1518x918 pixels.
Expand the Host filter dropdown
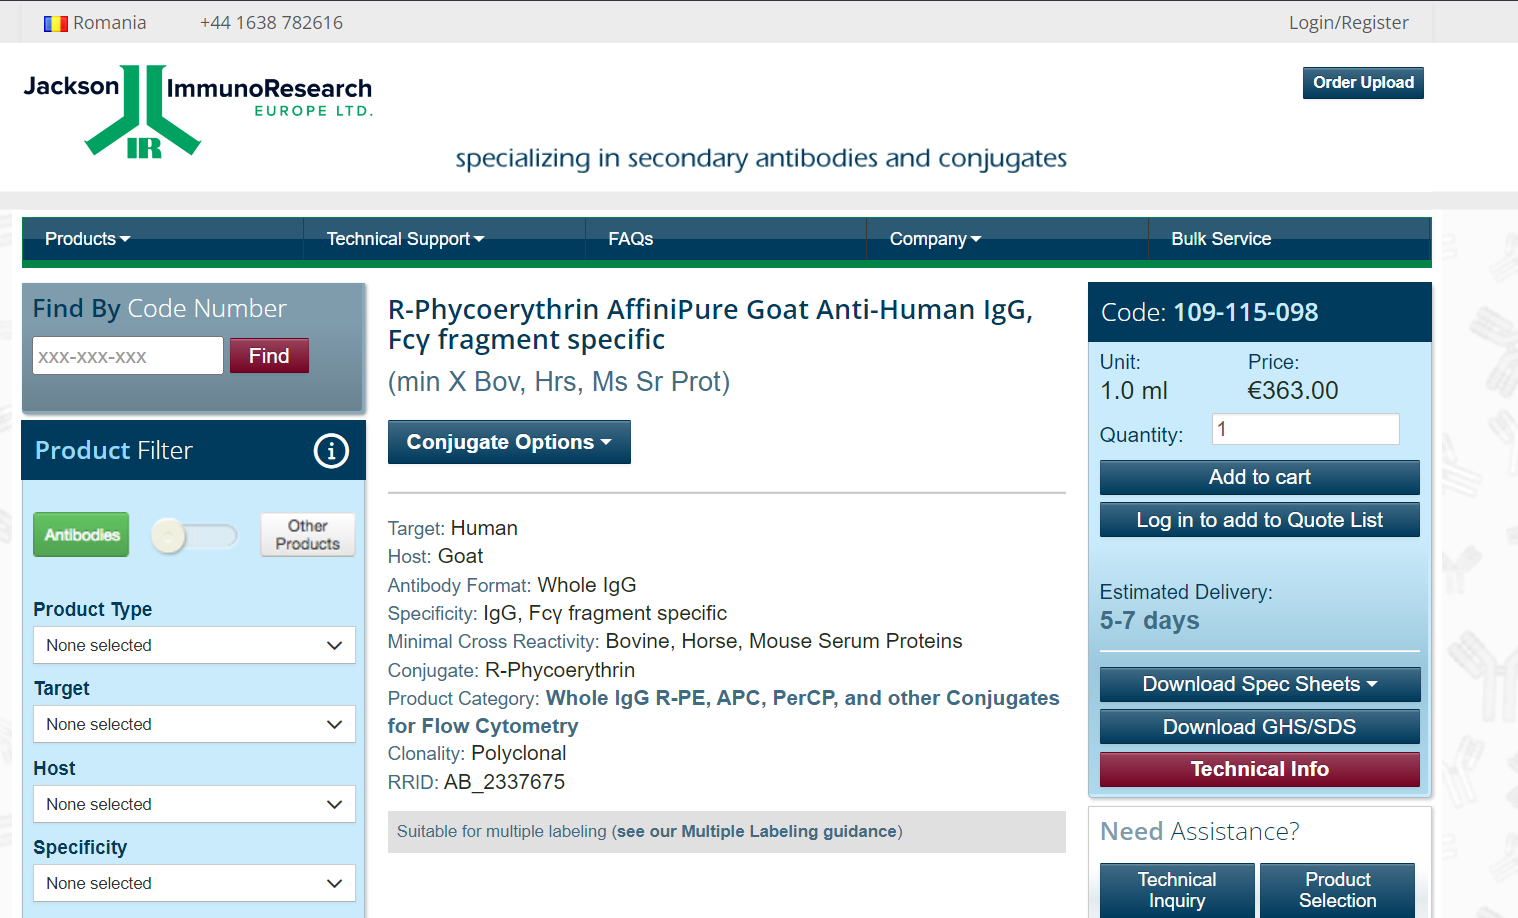pos(194,804)
